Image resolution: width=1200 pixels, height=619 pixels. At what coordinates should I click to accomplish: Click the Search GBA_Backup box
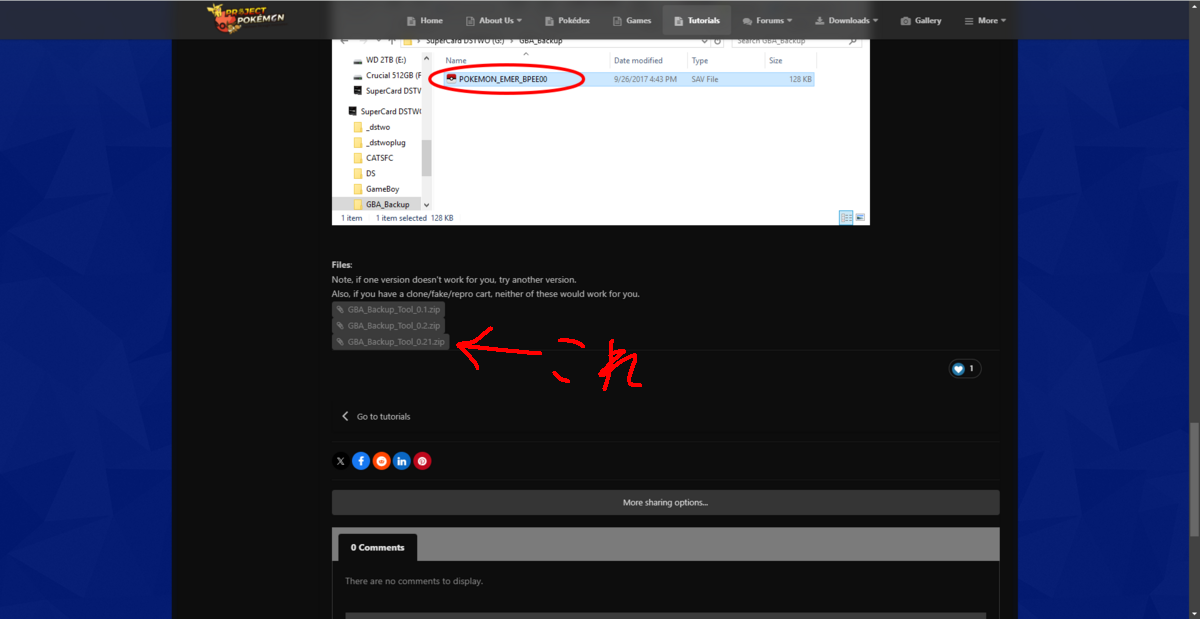pos(796,41)
